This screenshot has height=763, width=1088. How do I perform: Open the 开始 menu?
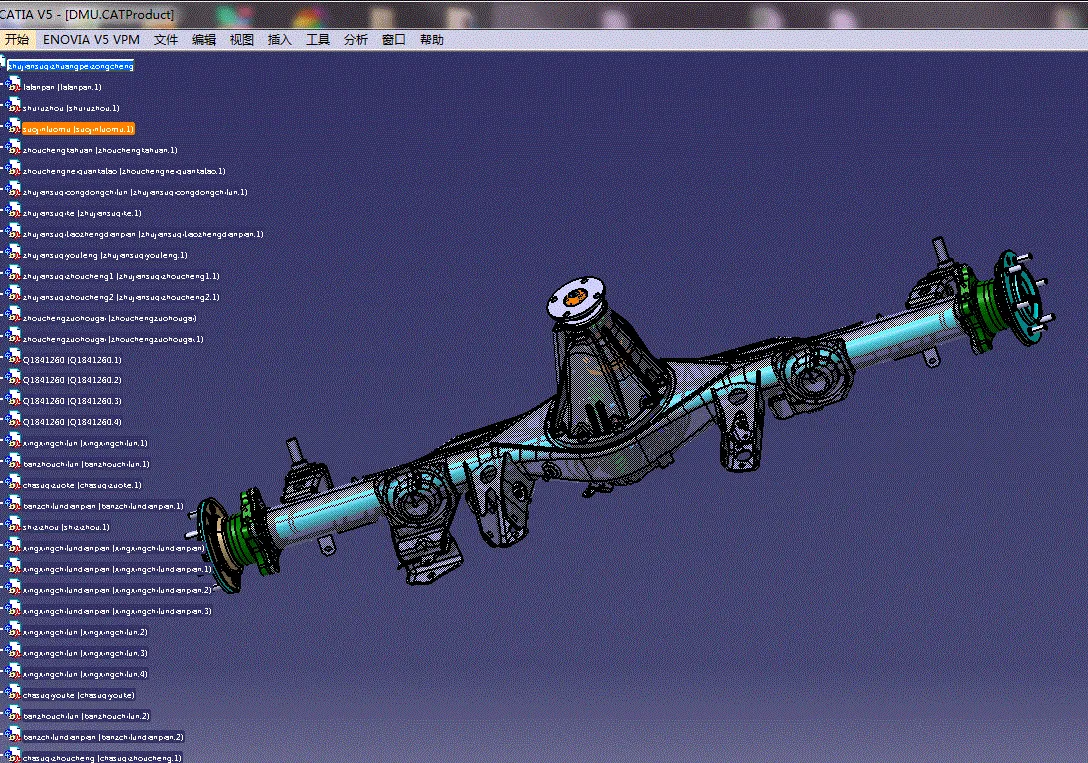[17, 40]
